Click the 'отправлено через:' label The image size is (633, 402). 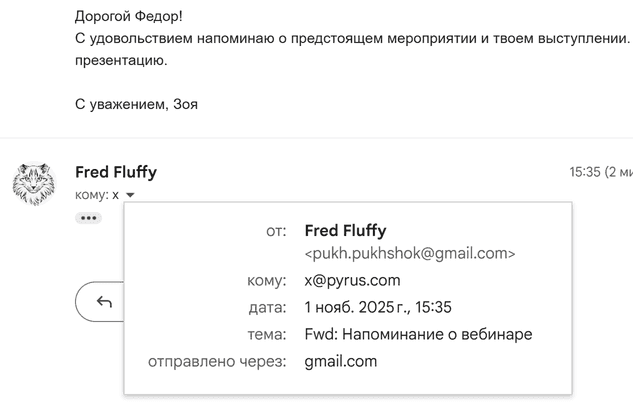click(x=217, y=361)
